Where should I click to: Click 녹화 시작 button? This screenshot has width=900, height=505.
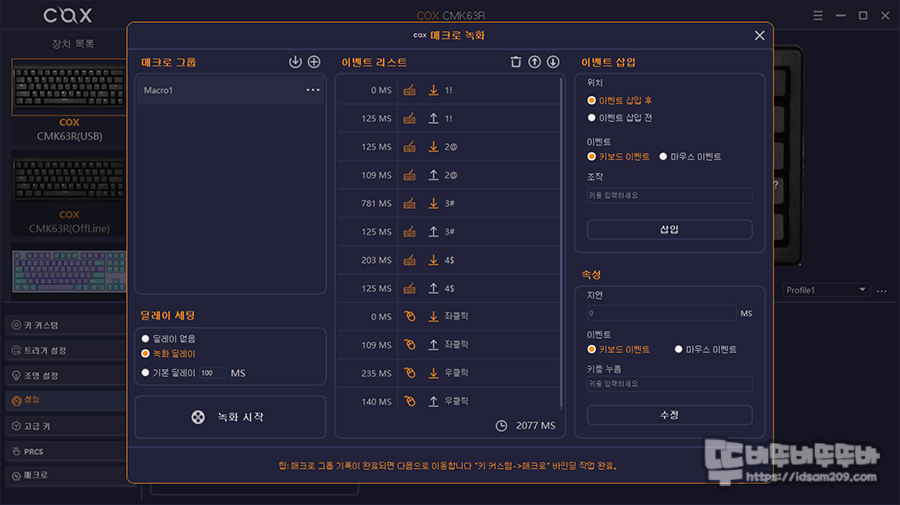pyautogui.click(x=230, y=417)
